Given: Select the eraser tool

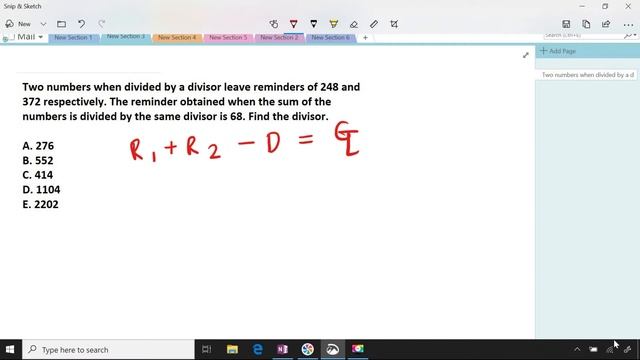Looking at the screenshot, I should click(354, 24).
